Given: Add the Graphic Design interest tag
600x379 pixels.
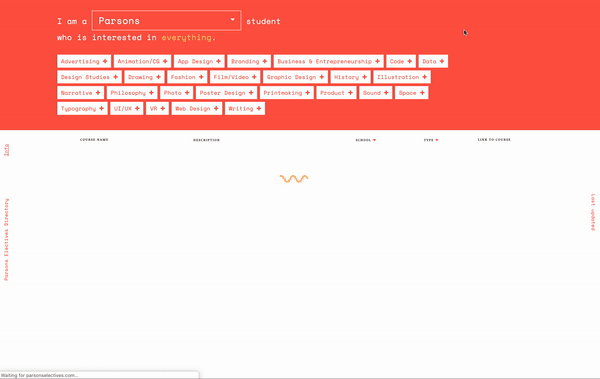Looking at the screenshot, I should (295, 77).
